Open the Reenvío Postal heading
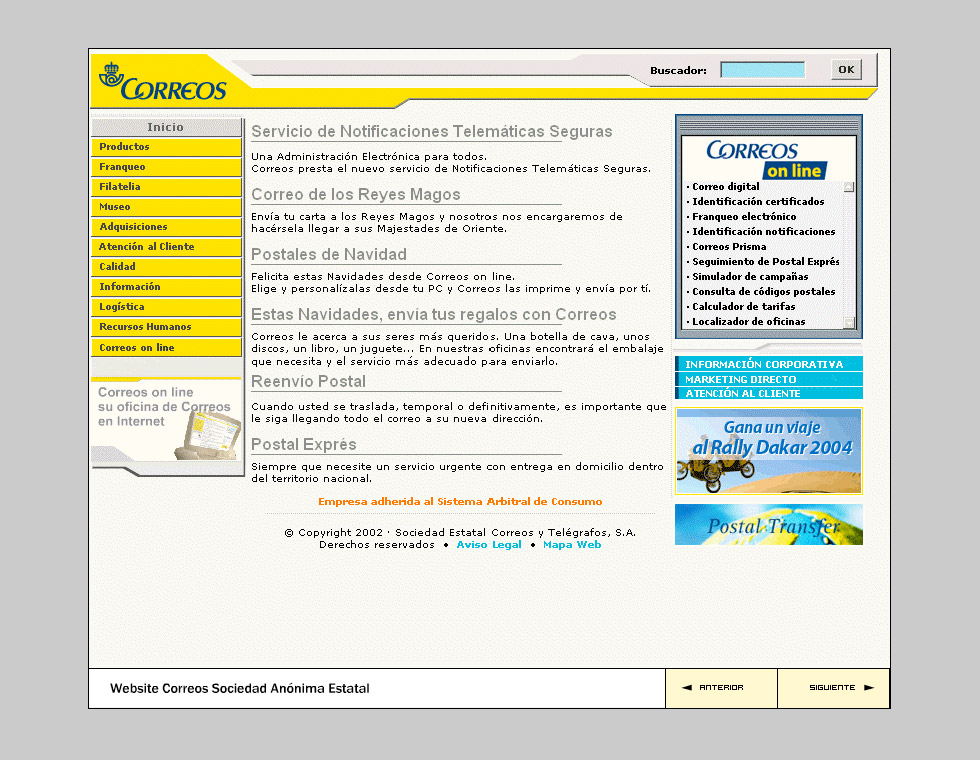 (x=308, y=381)
